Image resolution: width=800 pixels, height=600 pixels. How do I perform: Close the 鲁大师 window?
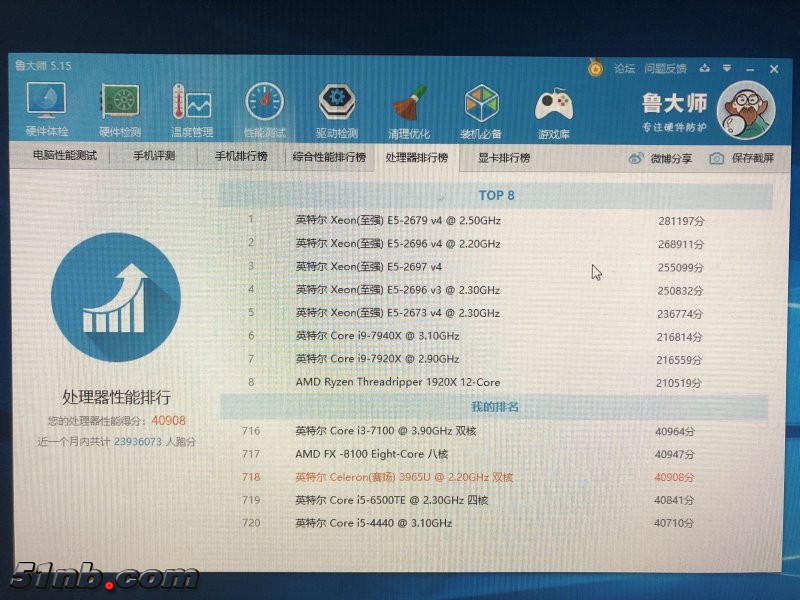[x=774, y=69]
